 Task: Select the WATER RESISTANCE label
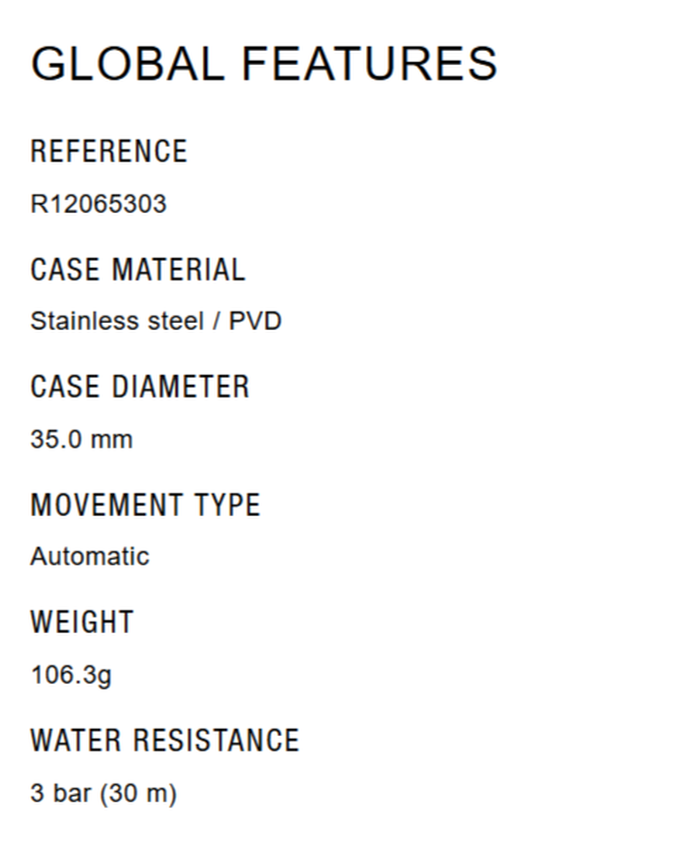(x=165, y=740)
